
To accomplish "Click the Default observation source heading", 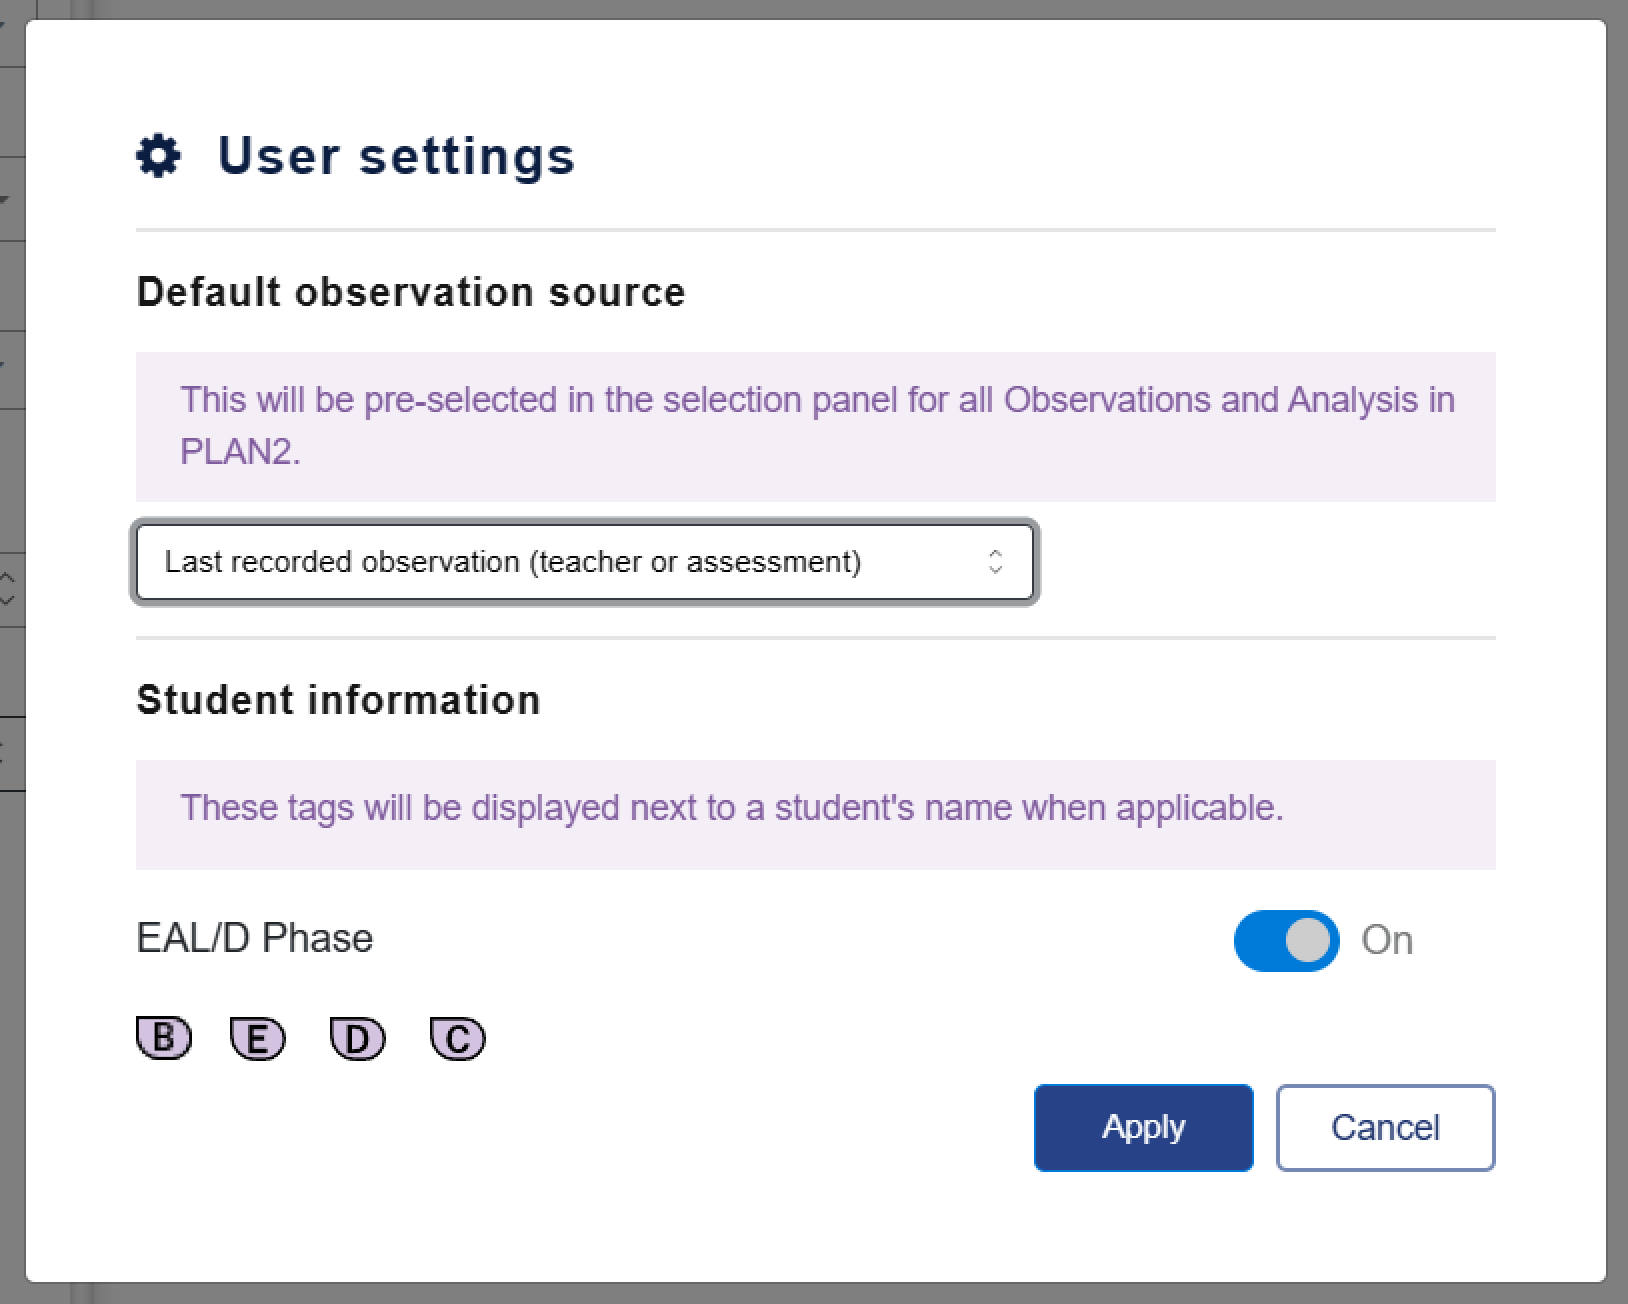I will pos(410,292).
